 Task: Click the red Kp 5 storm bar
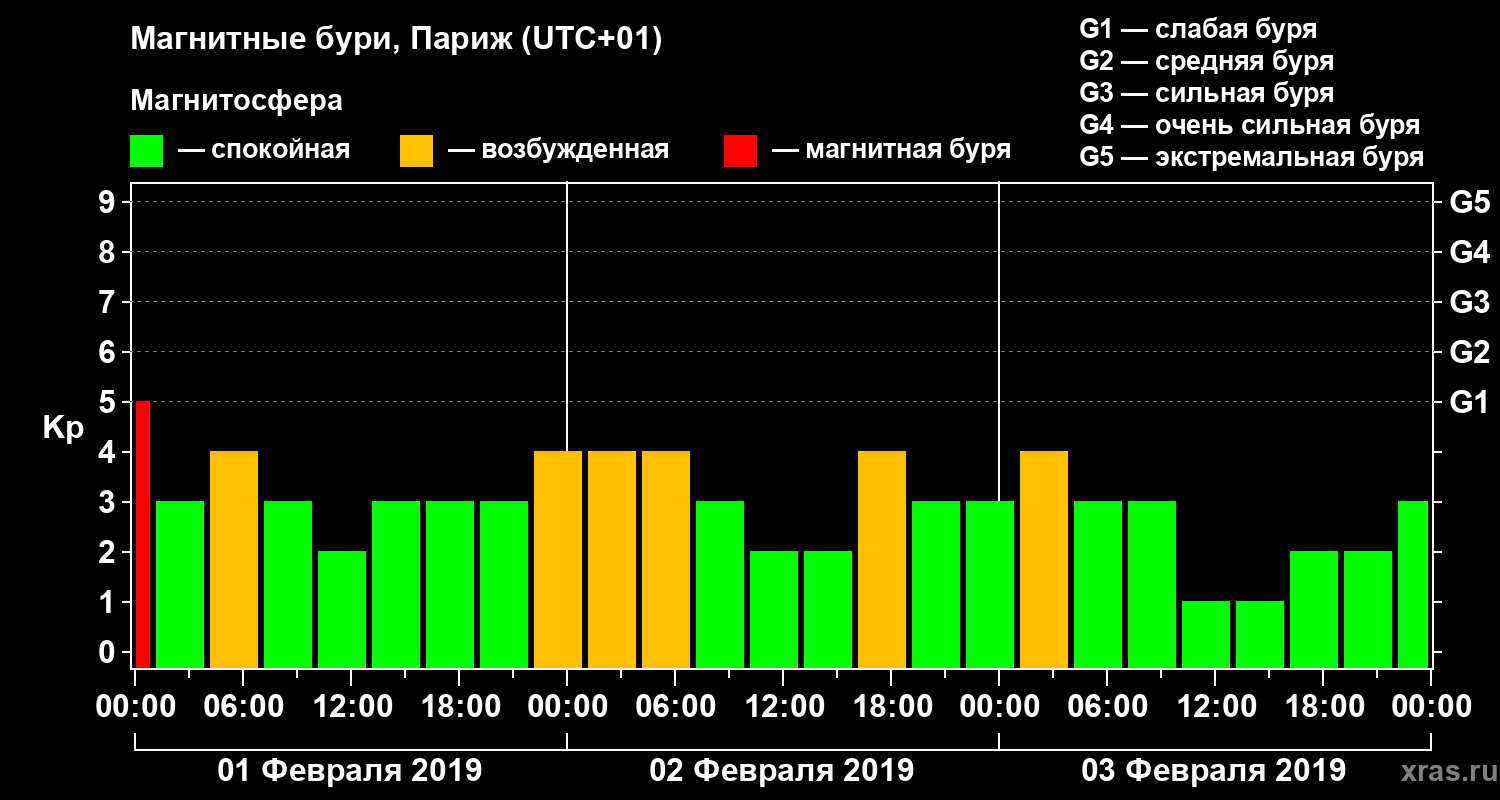point(143,534)
